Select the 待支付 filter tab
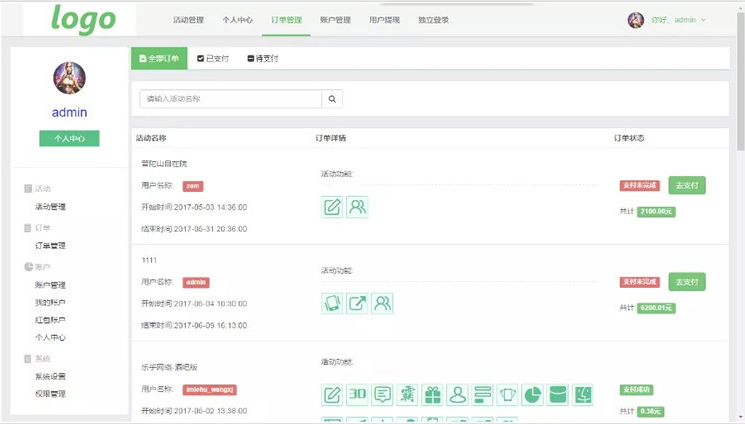Viewport: 745px width, 424px height. tap(263, 59)
